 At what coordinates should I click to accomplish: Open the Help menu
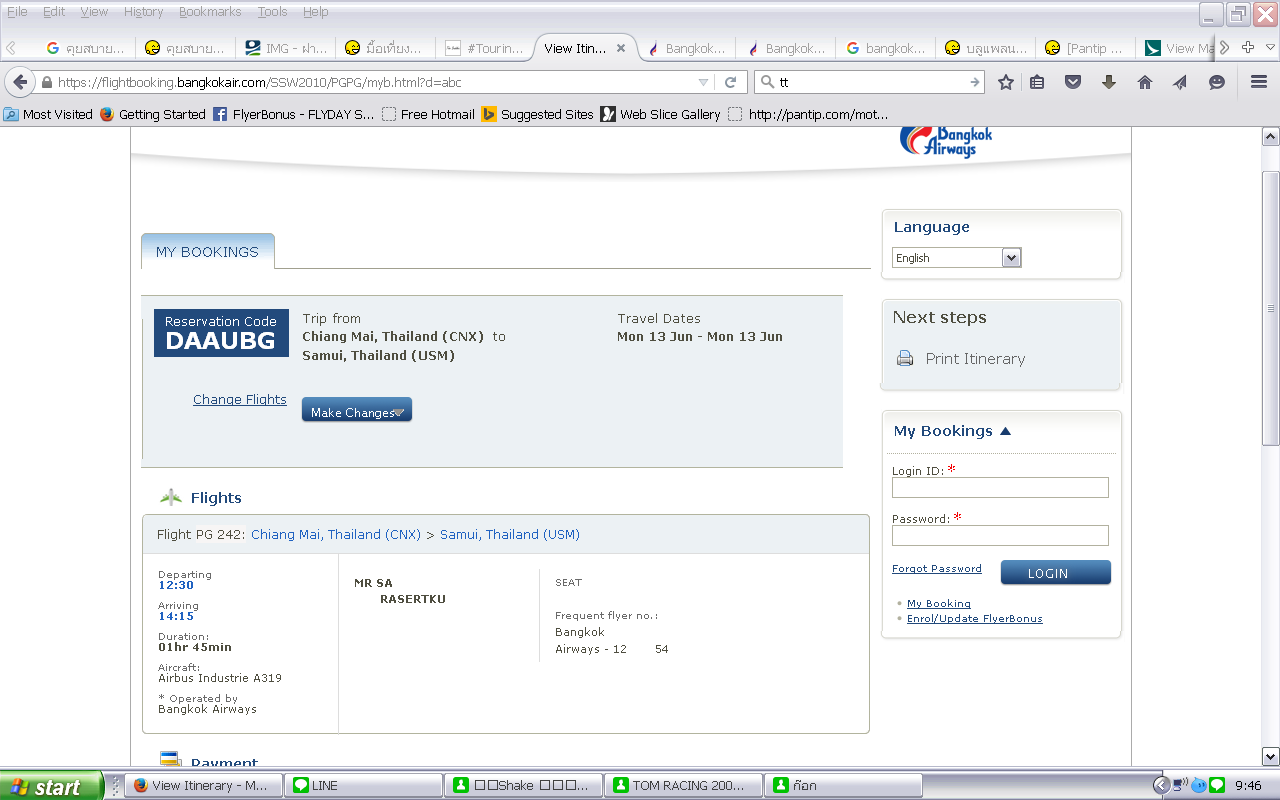(x=315, y=12)
